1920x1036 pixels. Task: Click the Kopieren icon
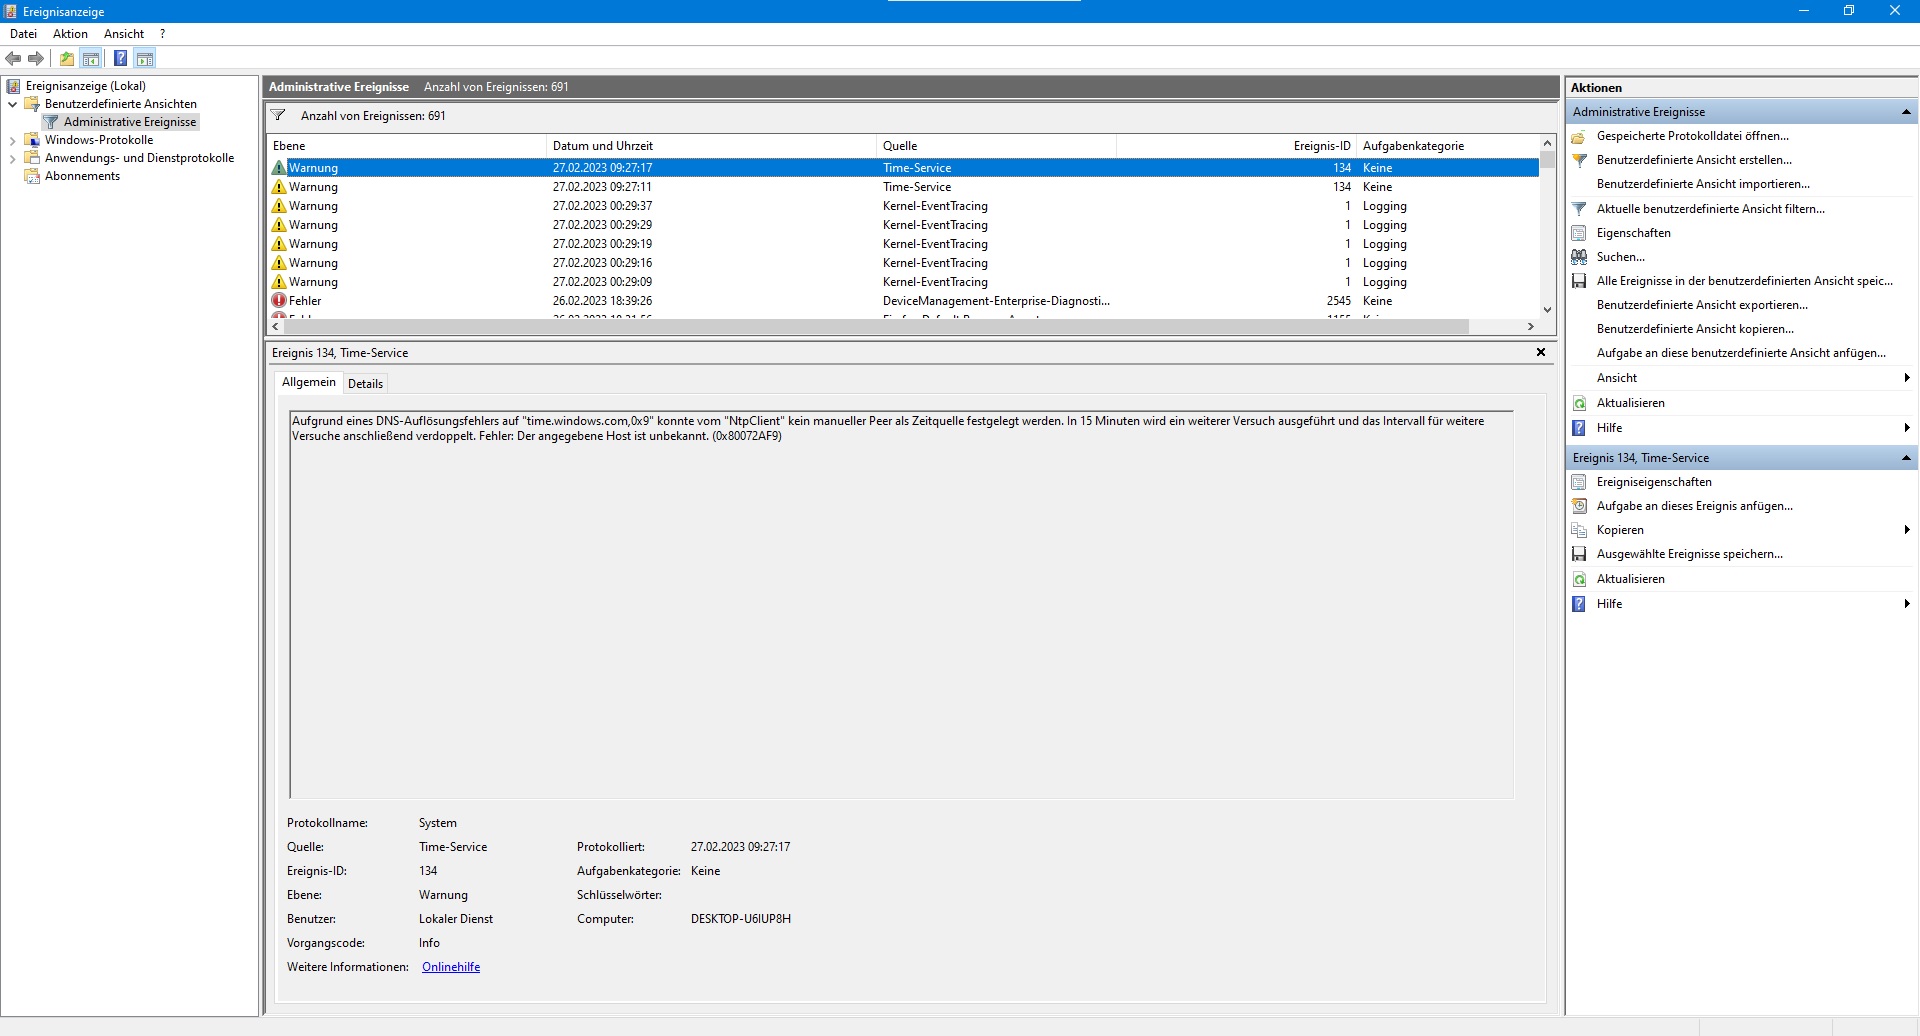[1579, 530]
